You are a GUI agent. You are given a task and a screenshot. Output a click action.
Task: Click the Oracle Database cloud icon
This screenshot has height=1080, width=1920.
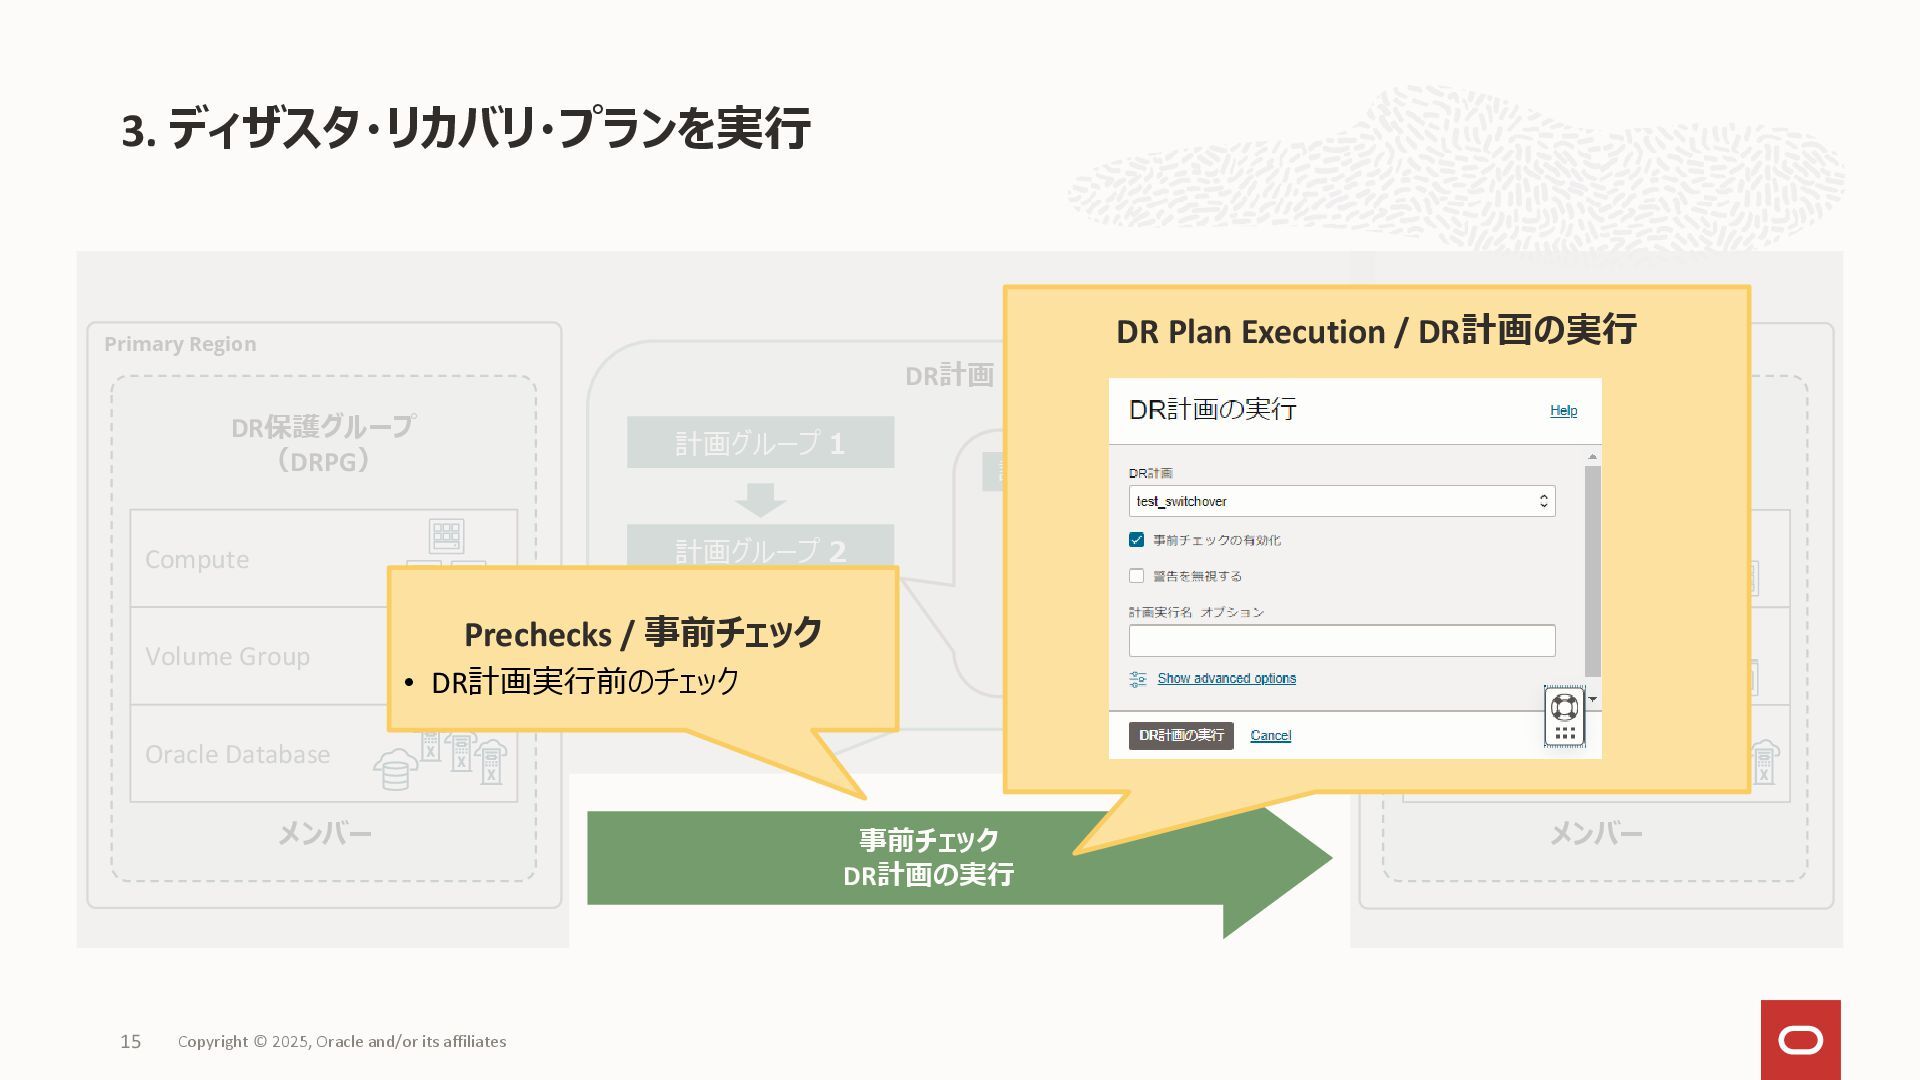[x=396, y=769]
